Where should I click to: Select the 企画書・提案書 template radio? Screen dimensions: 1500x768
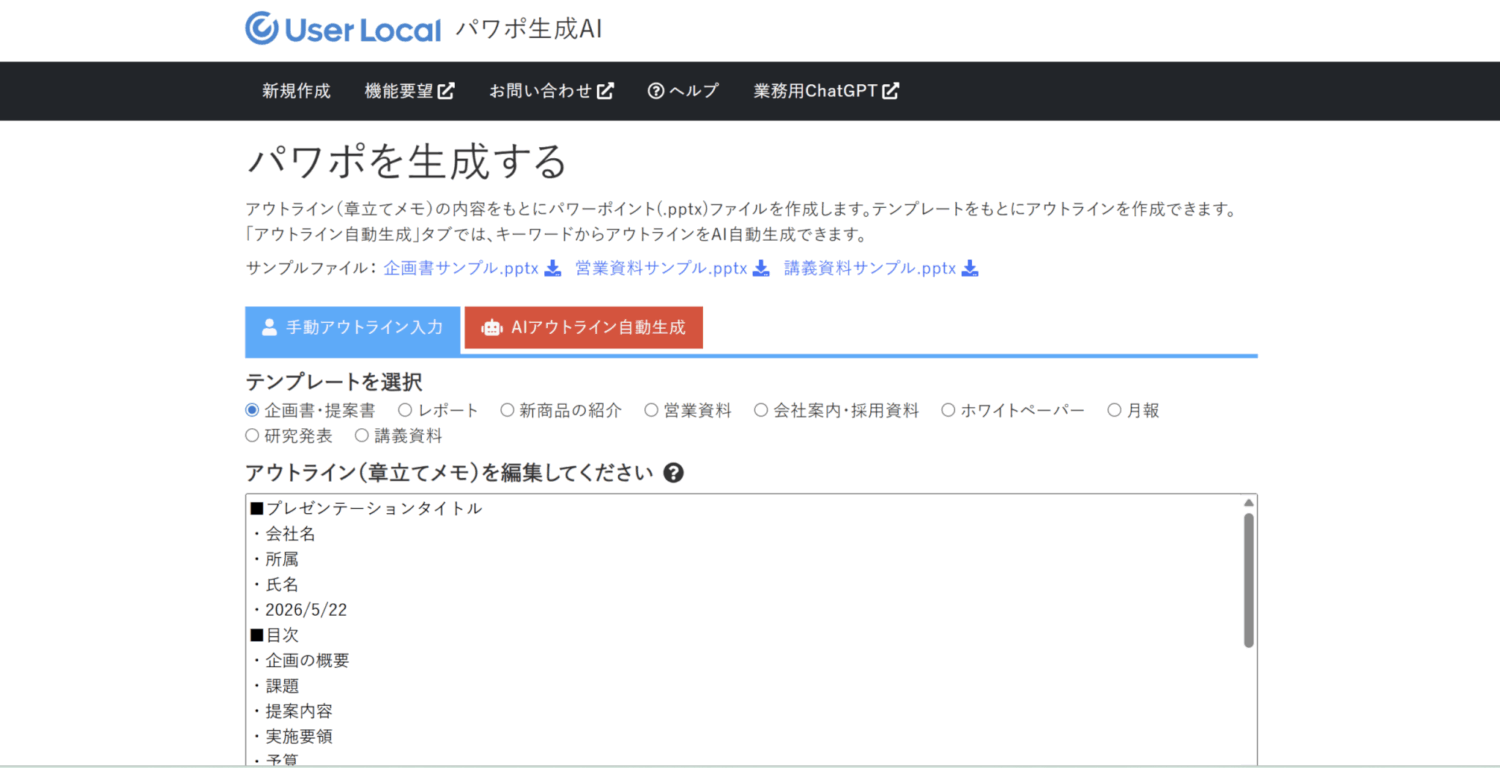point(252,410)
